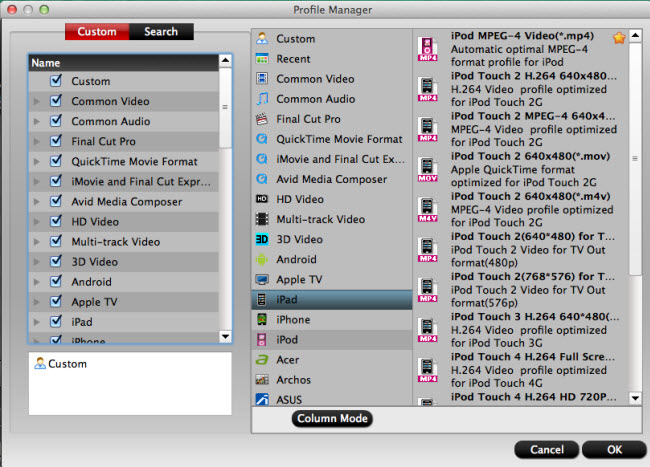Click the Android robot icon
Screen dimensions: 650x467
click(x=262, y=259)
